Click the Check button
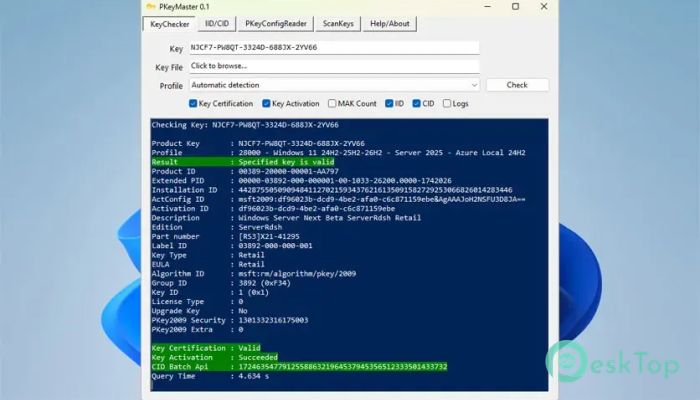 [x=517, y=85]
